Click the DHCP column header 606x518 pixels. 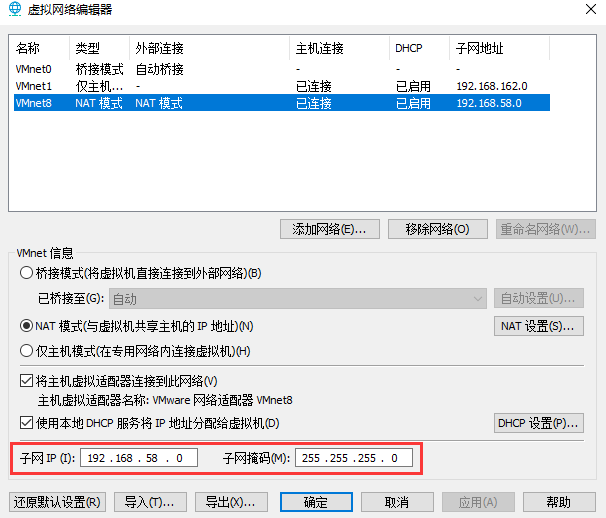pos(419,48)
